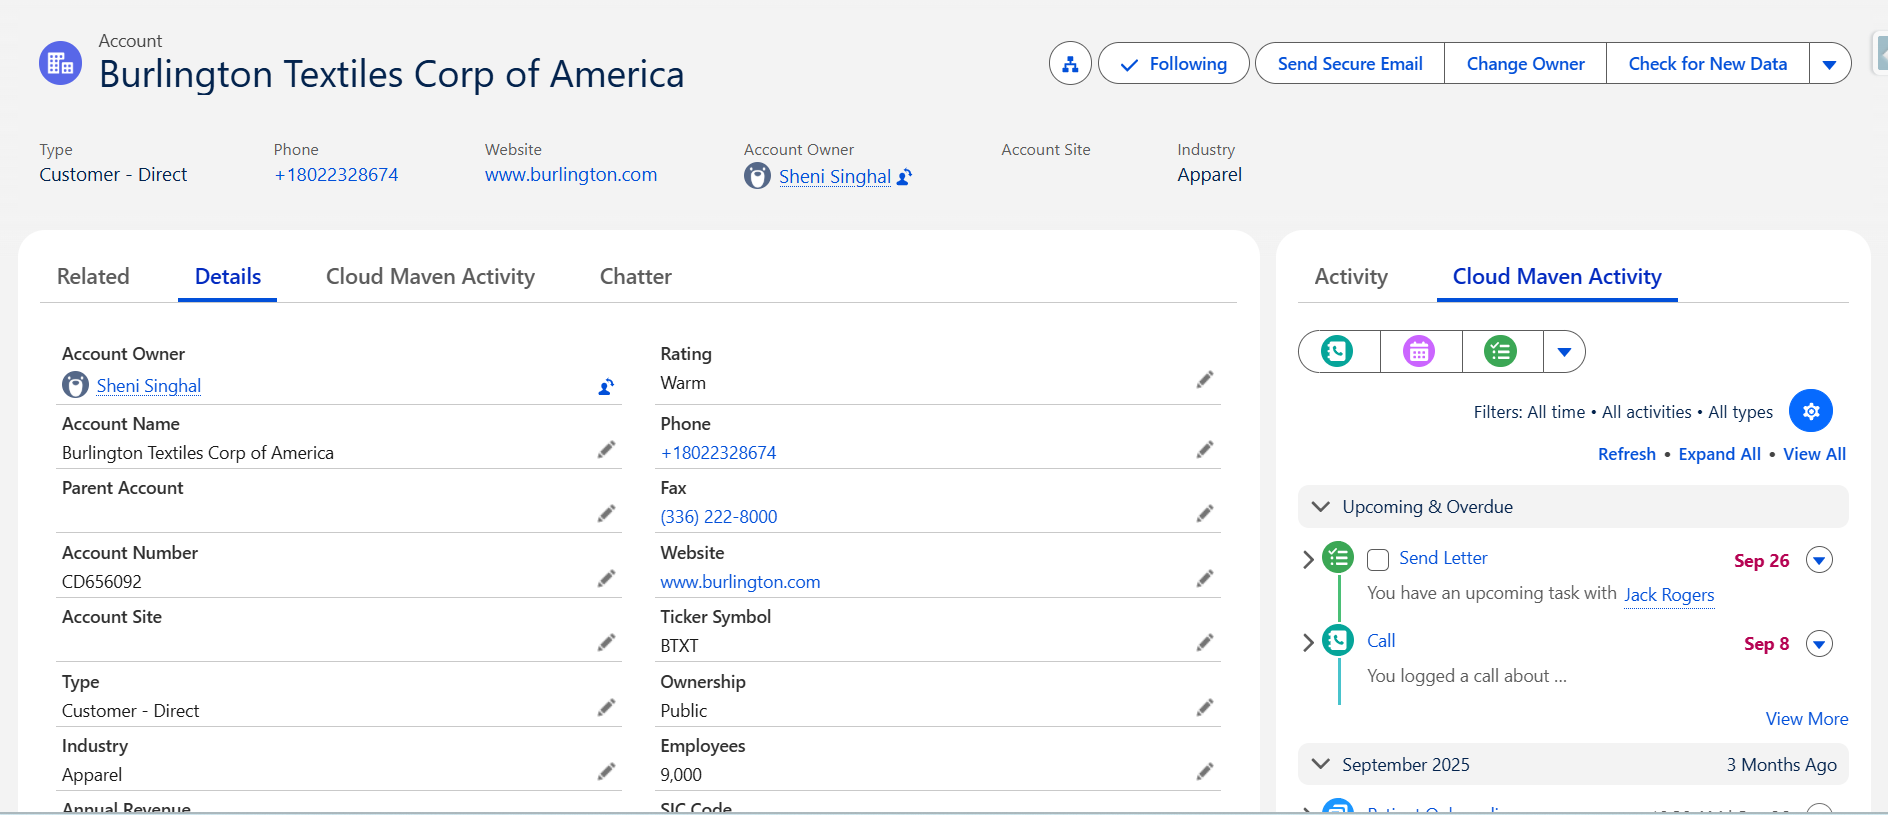The height and width of the screenshot is (815, 1888).
Task: Expand the Call activity details
Action: (1308, 643)
